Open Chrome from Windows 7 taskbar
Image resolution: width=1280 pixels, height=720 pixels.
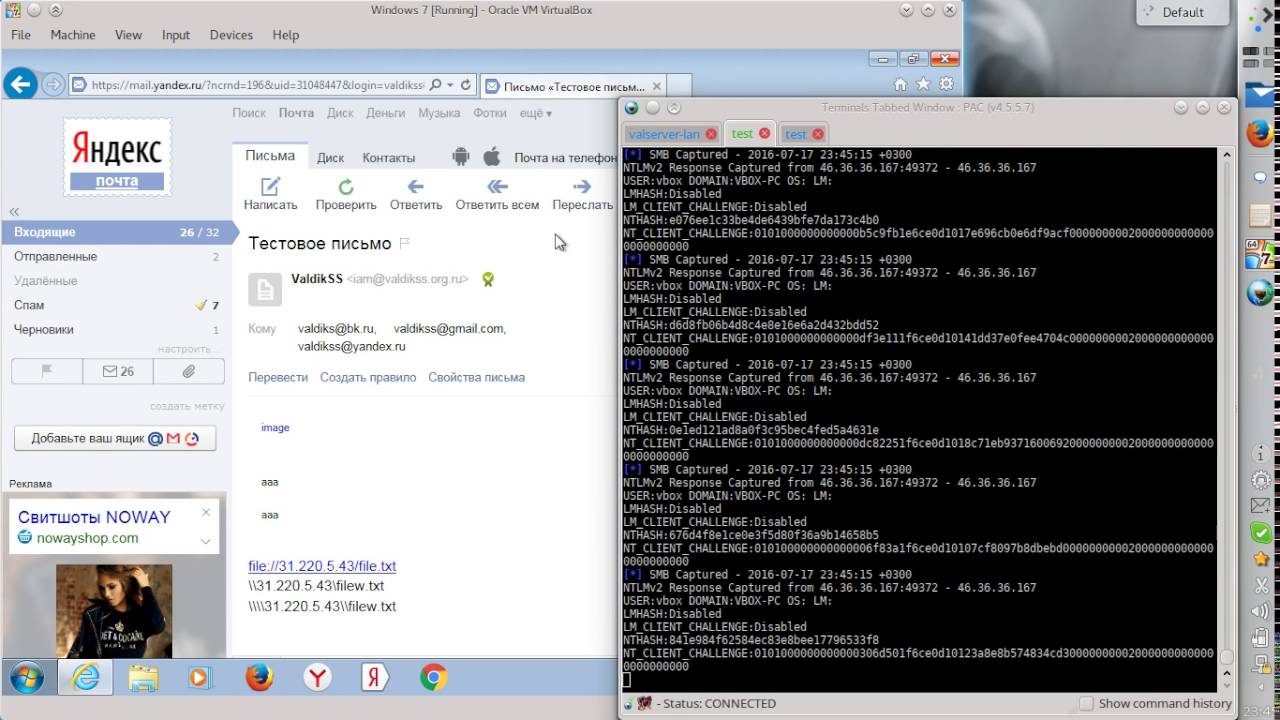(433, 677)
